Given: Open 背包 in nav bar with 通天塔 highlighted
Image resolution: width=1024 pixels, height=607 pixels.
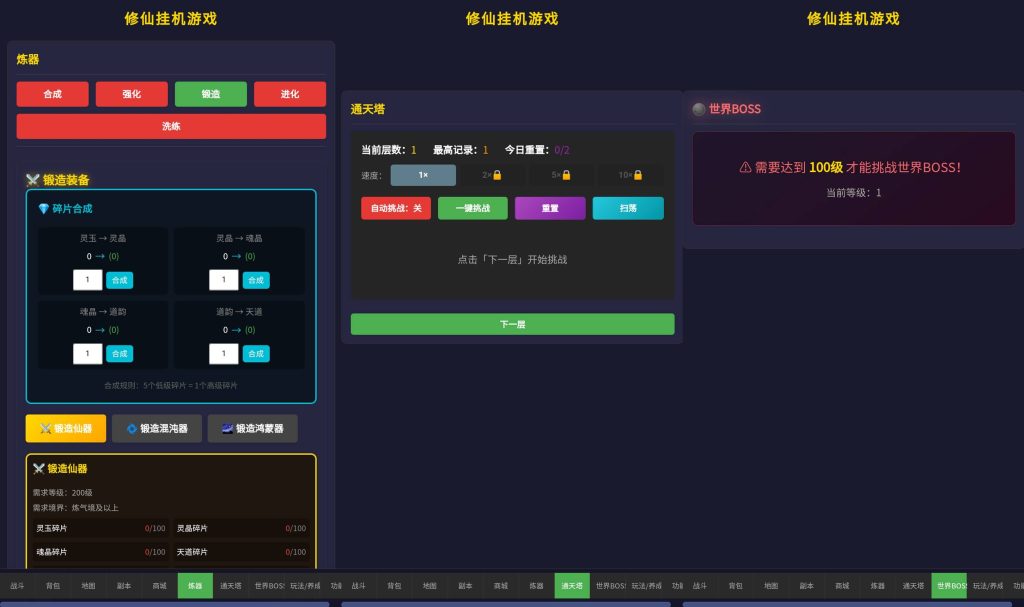Looking at the screenshot, I should (394, 585).
